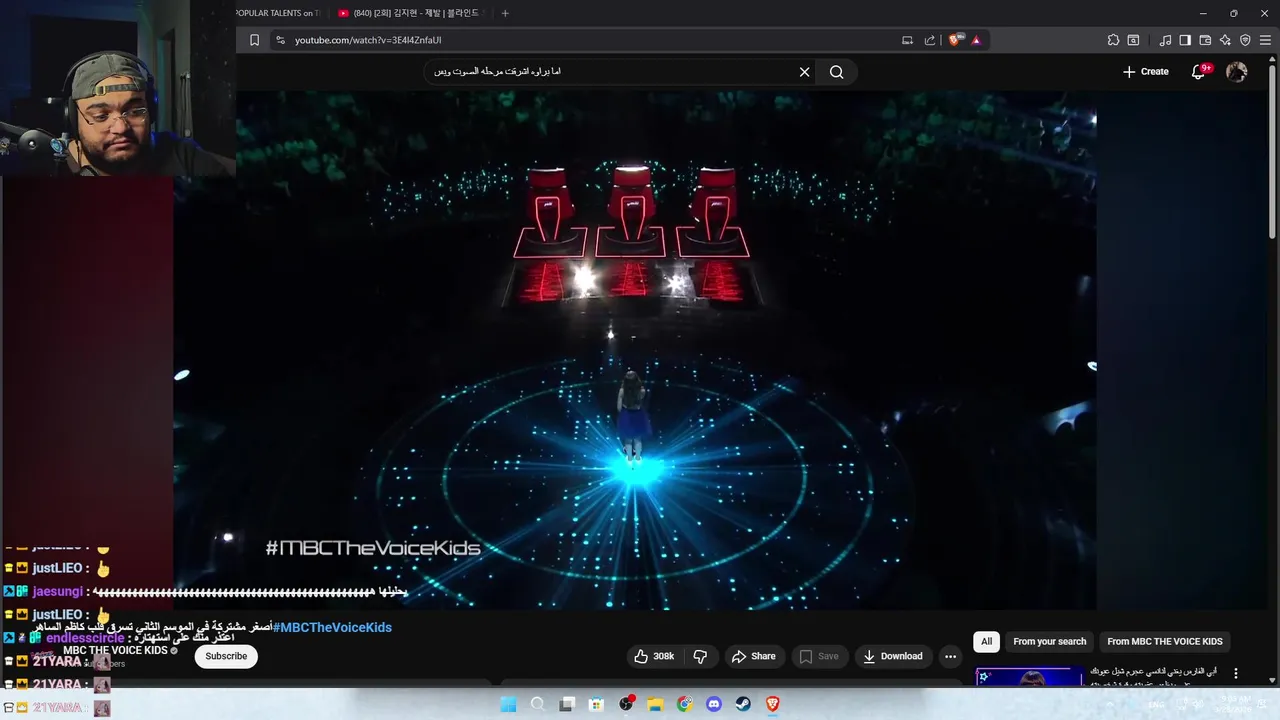Save the video to a playlist
Screen dimensions: 1280x720
pos(819,656)
